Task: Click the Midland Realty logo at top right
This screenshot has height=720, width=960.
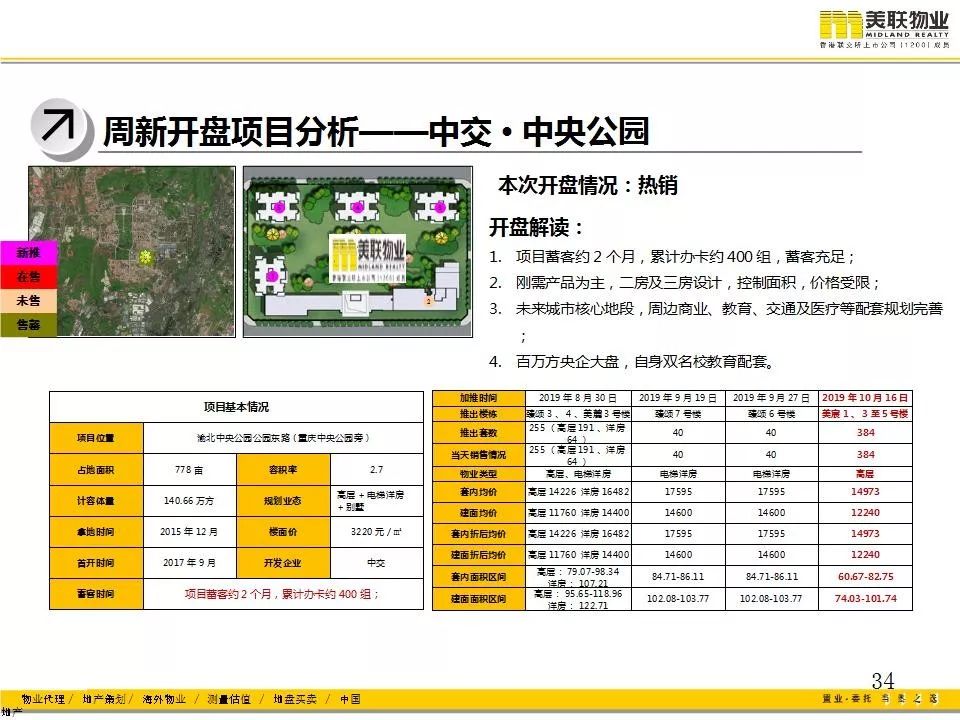Action: tap(884, 30)
